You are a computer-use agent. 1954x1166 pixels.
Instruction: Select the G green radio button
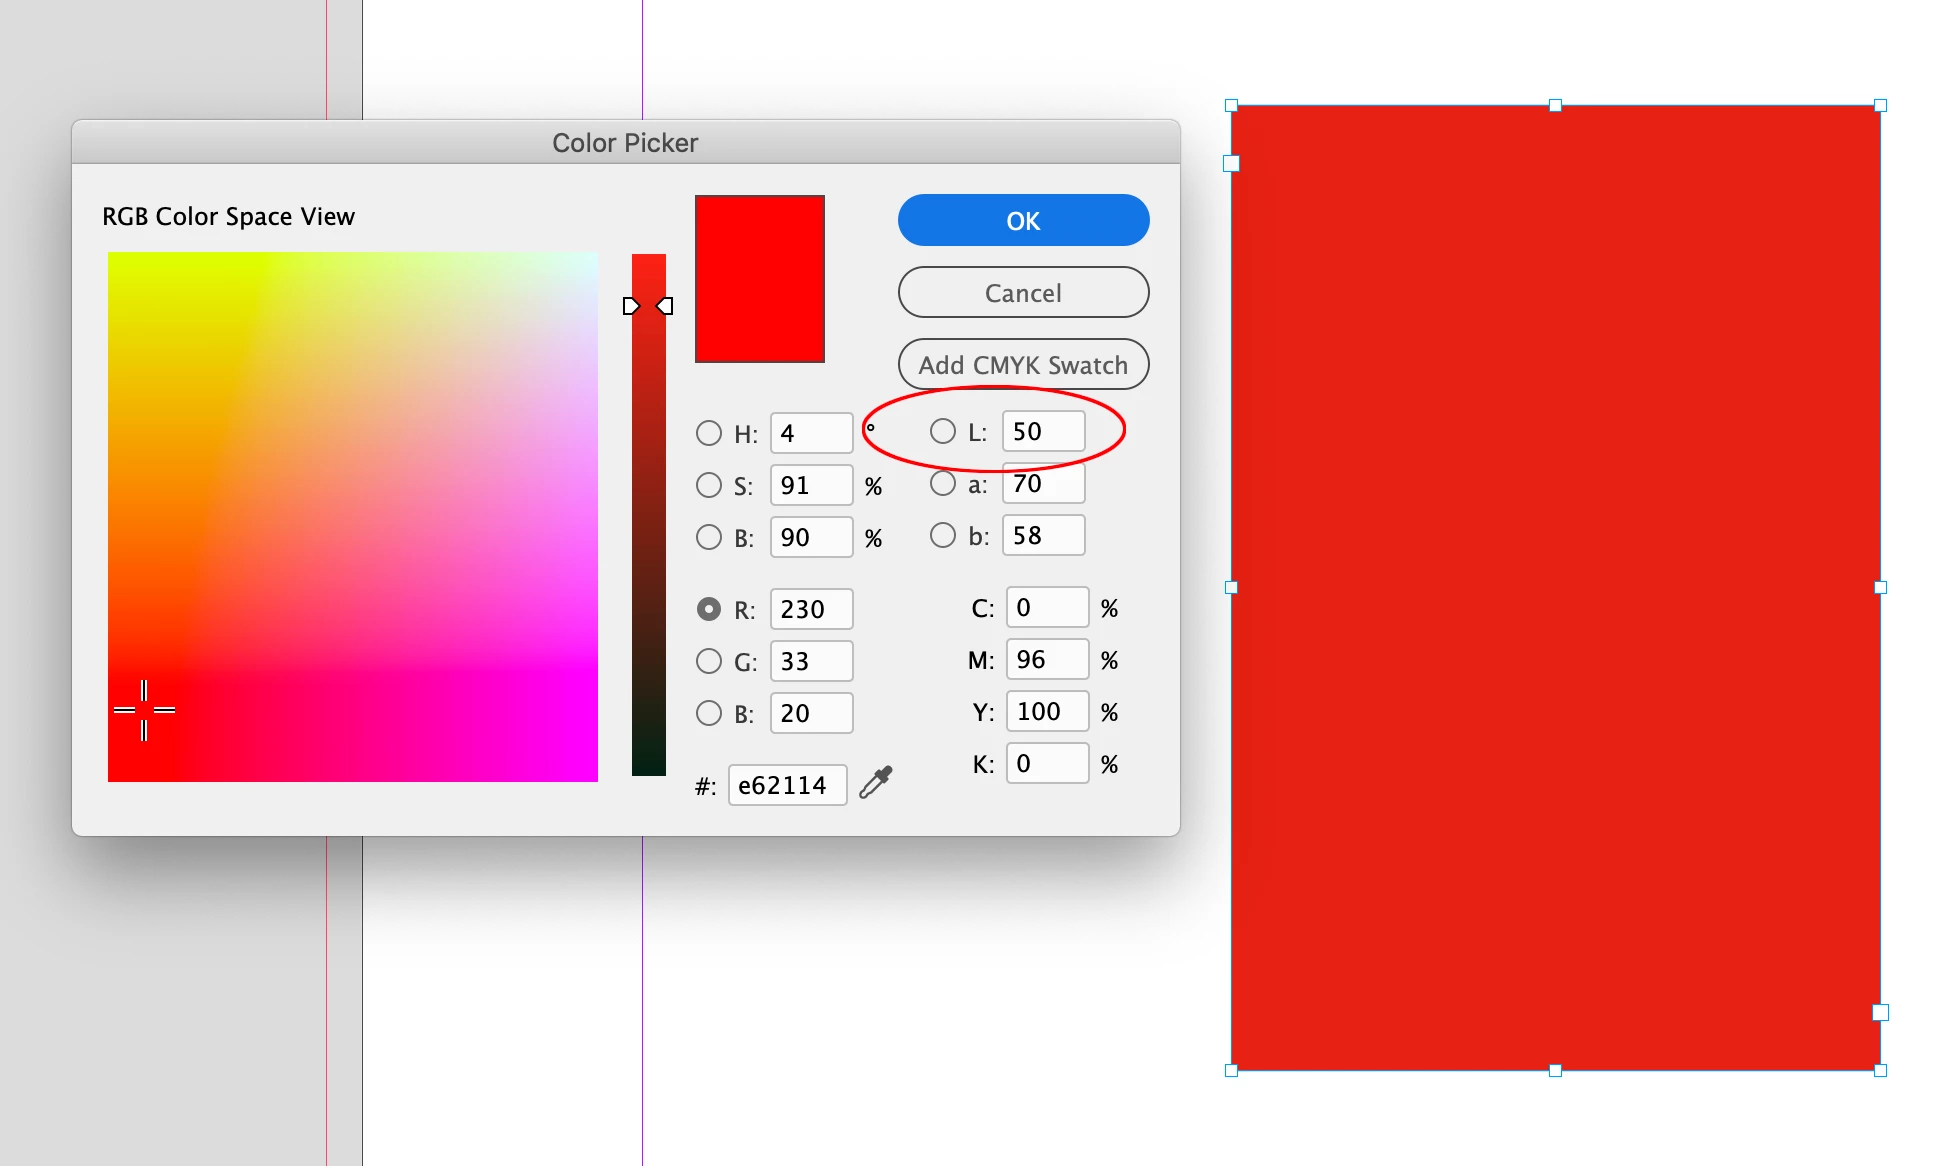click(708, 661)
